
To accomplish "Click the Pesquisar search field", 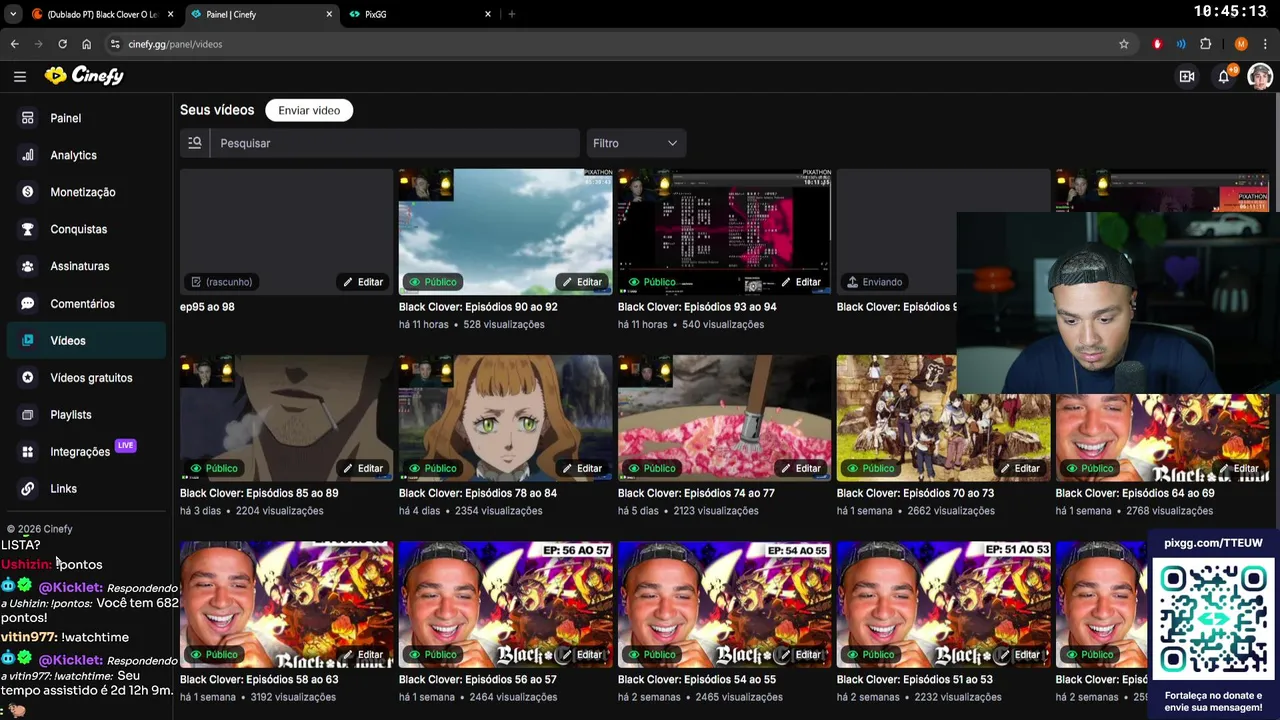I will tap(395, 143).
